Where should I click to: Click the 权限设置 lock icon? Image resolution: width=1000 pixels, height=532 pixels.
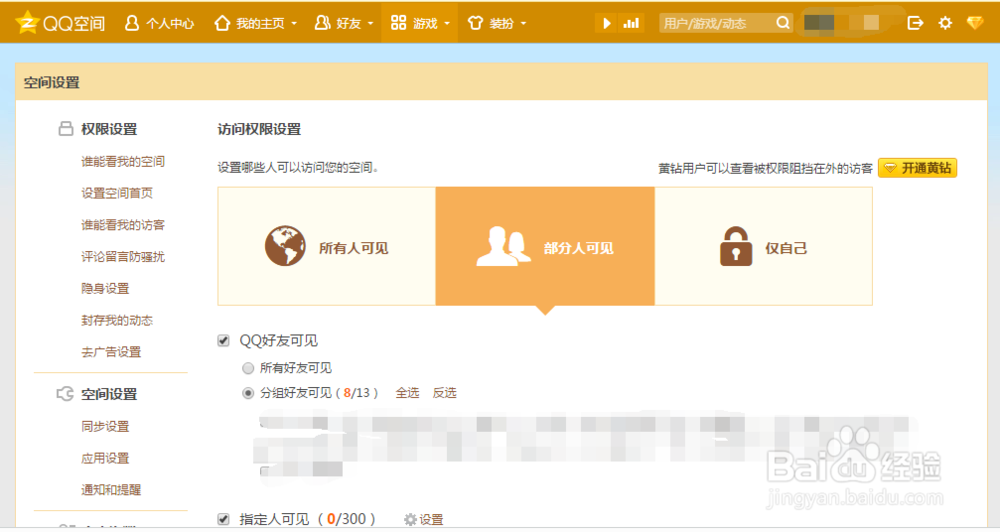click(66, 129)
